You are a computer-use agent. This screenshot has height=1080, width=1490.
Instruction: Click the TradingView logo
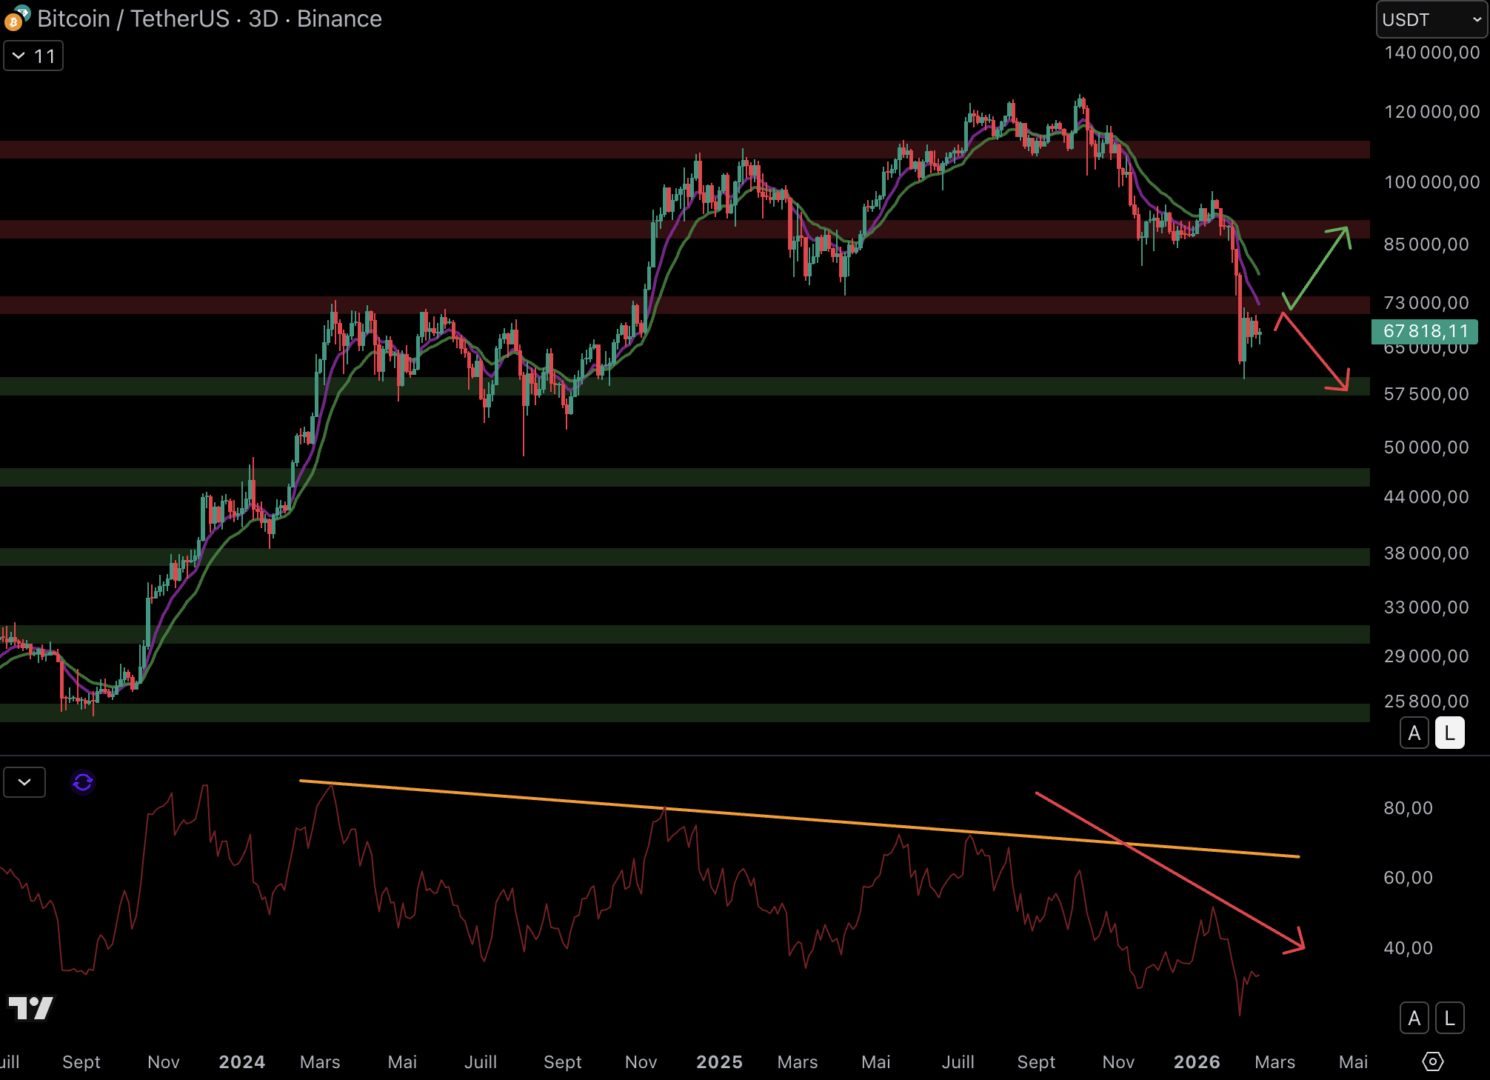[x=30, y=1008]
